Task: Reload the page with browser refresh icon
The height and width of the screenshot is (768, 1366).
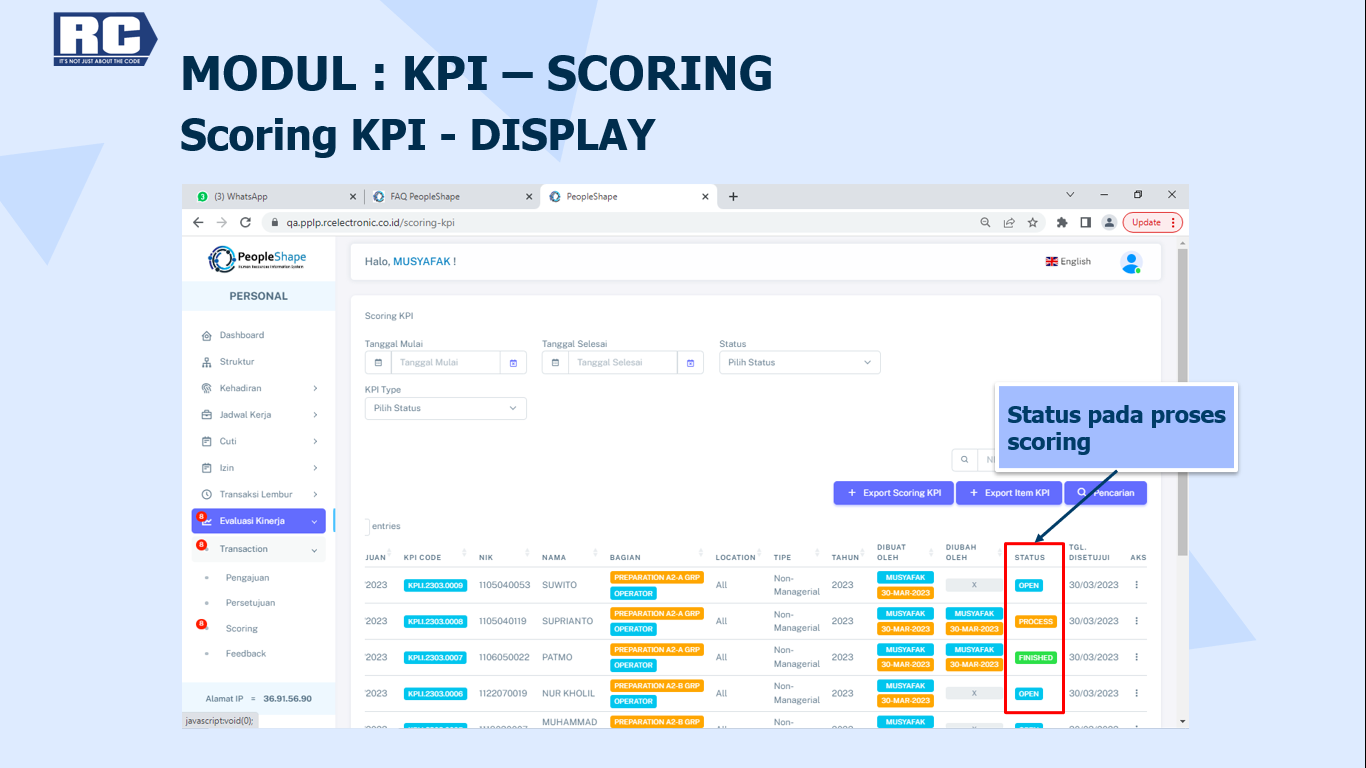Action: click(x=245, y=223)
